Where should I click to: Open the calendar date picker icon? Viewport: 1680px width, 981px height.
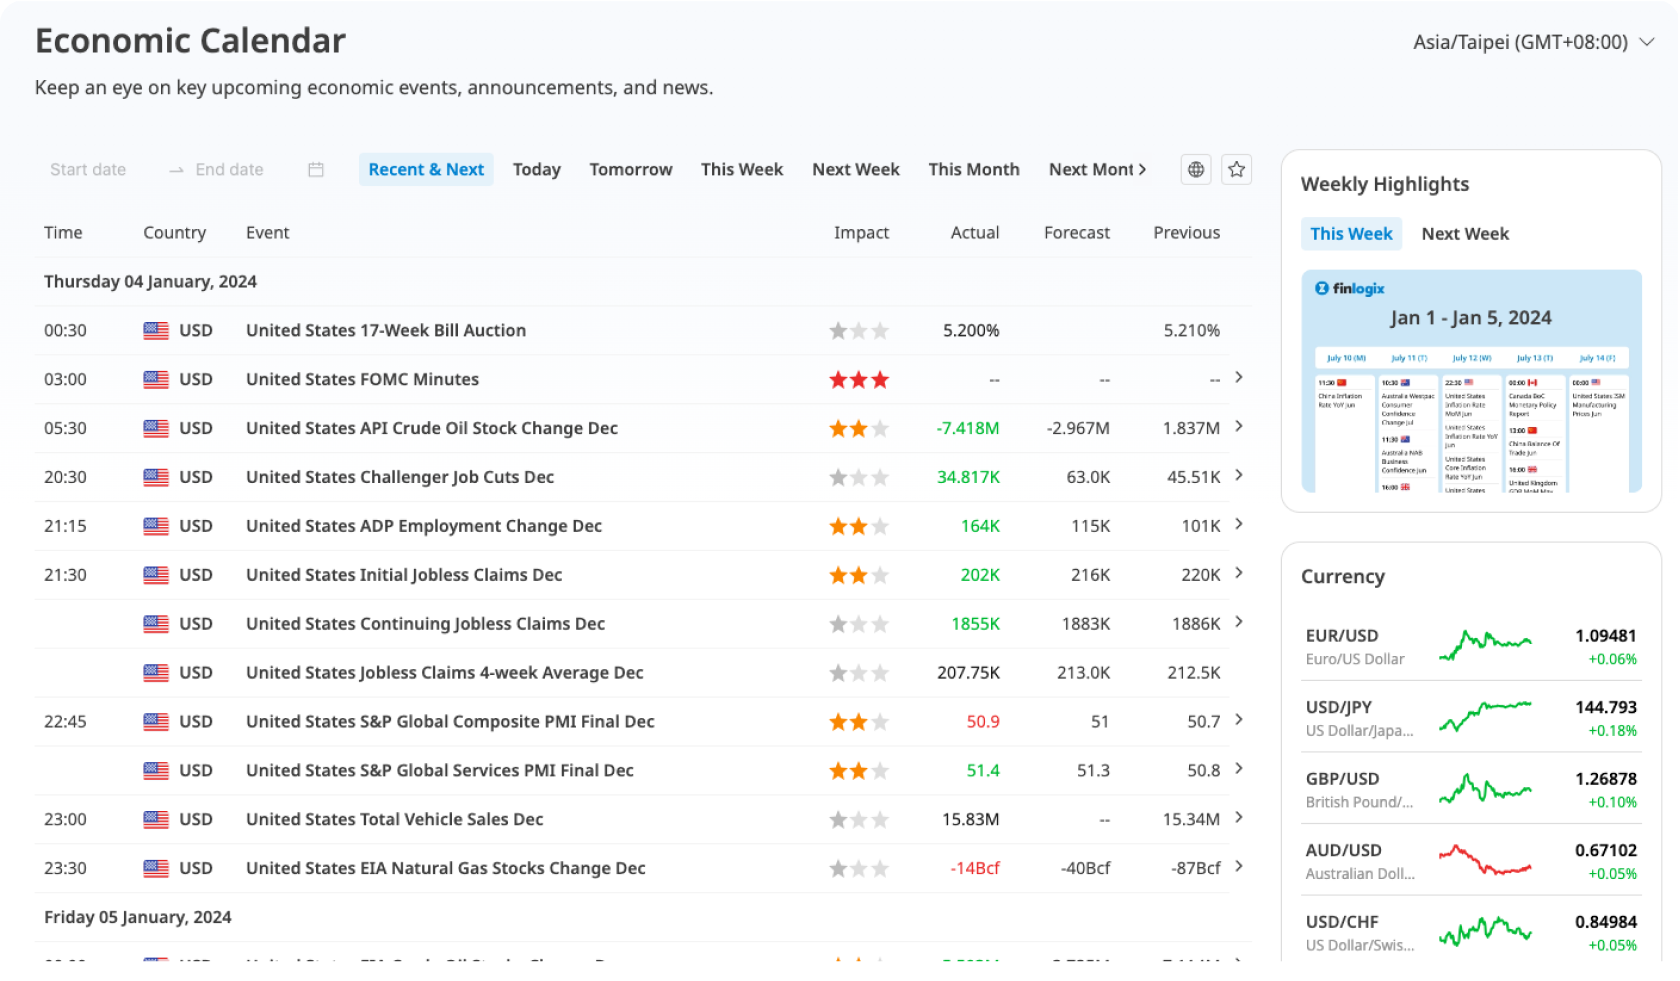tap(316, 170)
